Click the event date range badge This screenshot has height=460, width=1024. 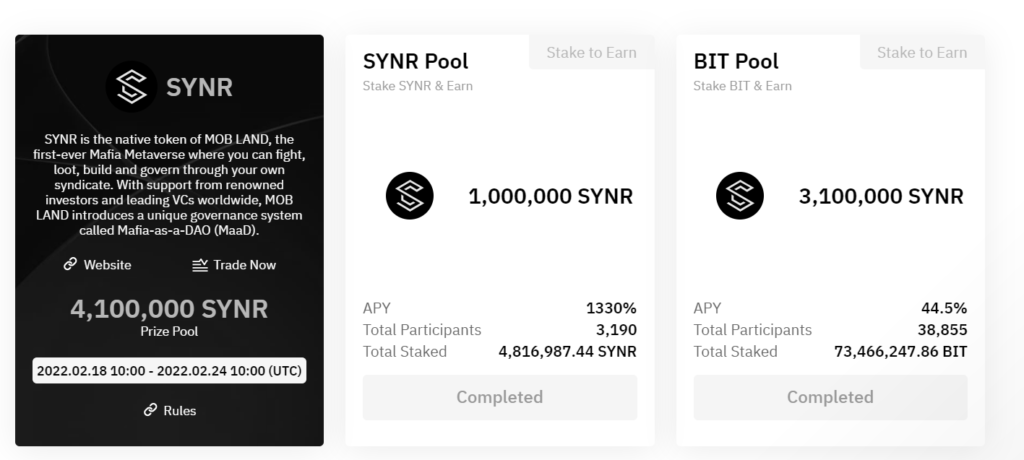pyautogui.click(x=169, y=370)
